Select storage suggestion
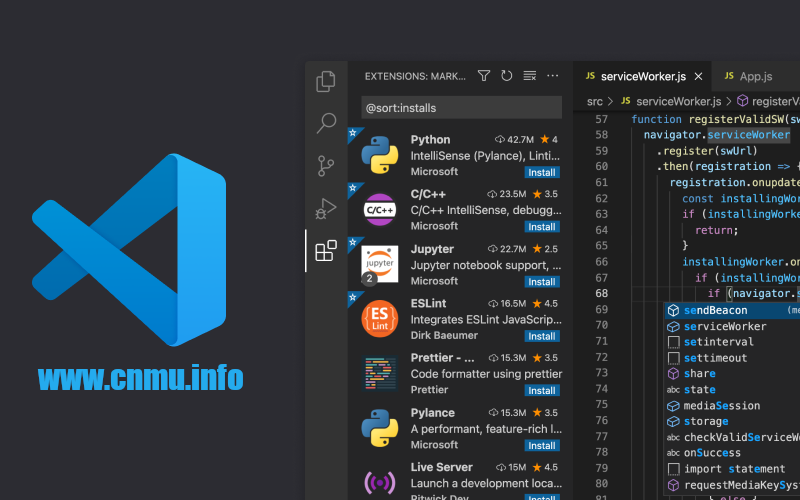Image resolution: width=800 pixels, height=500 pixels. 732,421
